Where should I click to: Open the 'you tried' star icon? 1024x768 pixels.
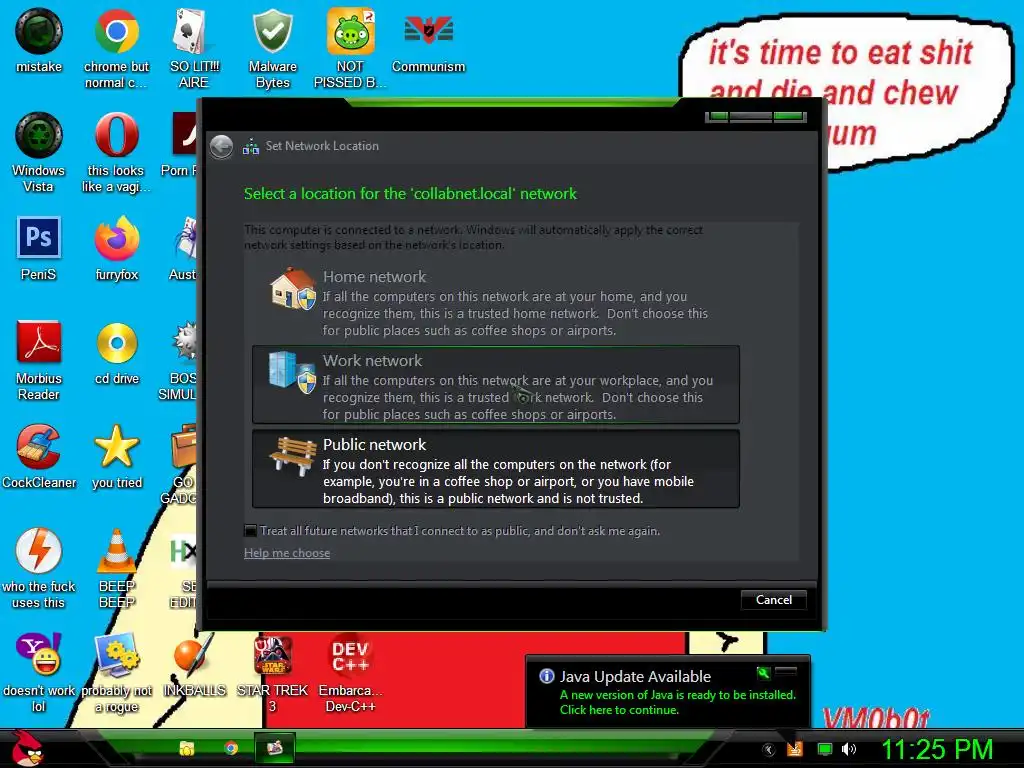click(x=117, y=456)
